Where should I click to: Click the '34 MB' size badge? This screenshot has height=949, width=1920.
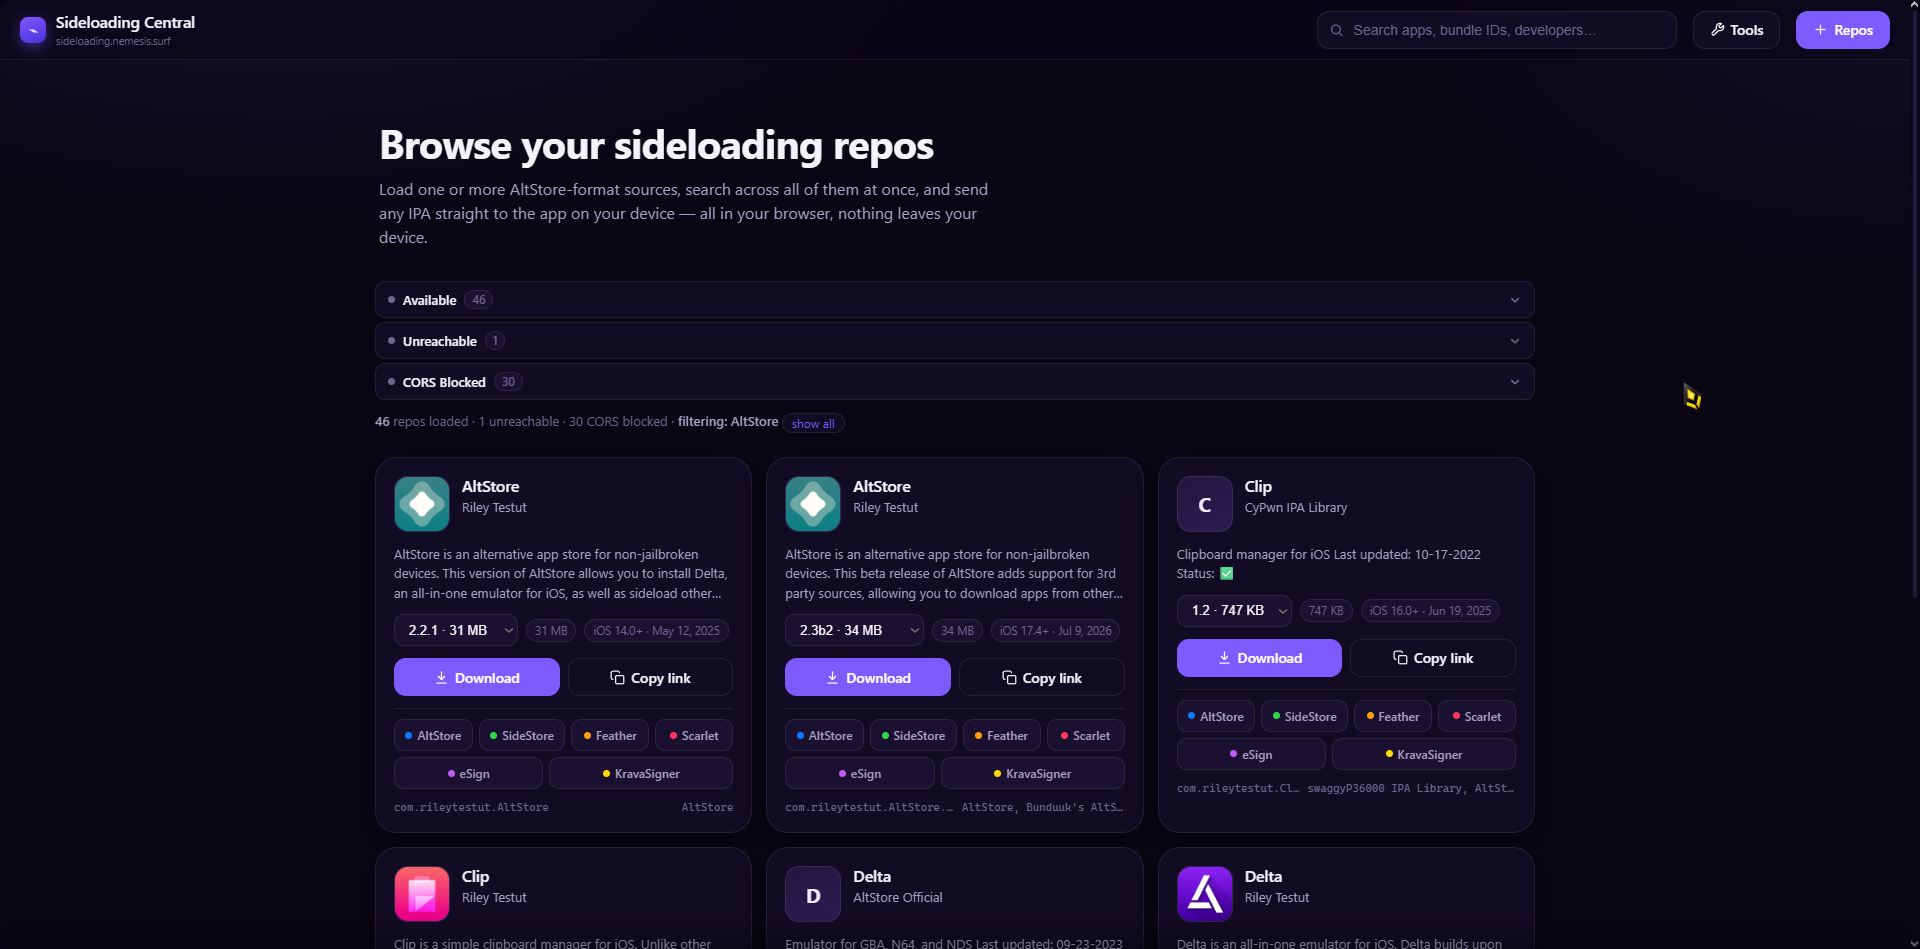tap(957, 631)
